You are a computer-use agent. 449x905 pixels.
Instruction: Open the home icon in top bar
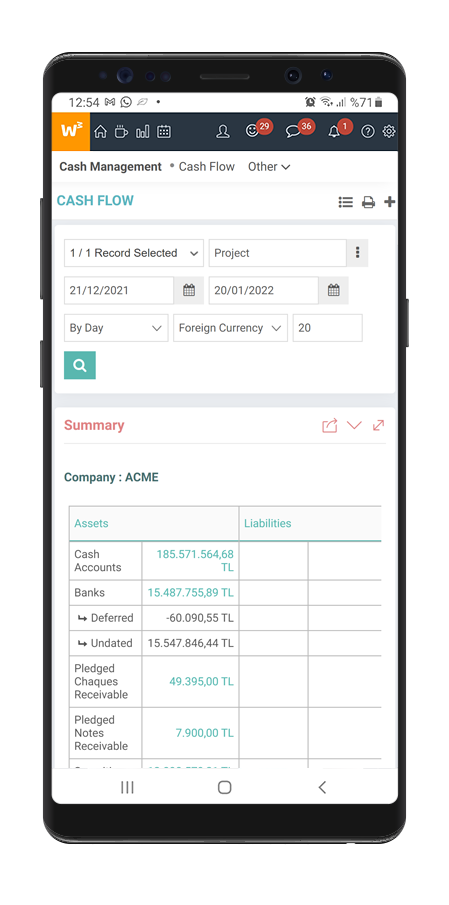point(100,132)
